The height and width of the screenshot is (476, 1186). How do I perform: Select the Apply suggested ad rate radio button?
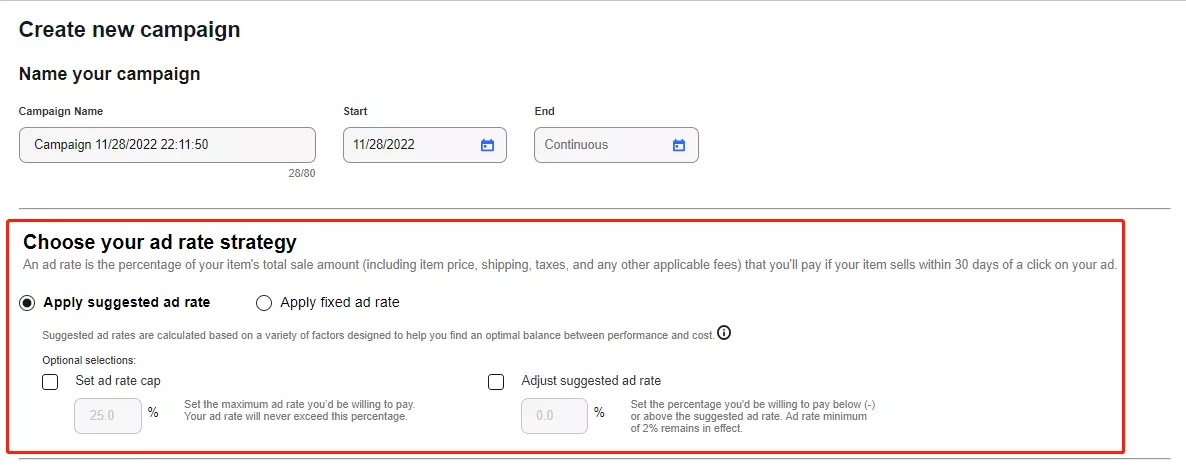click(x=30, y=302)
